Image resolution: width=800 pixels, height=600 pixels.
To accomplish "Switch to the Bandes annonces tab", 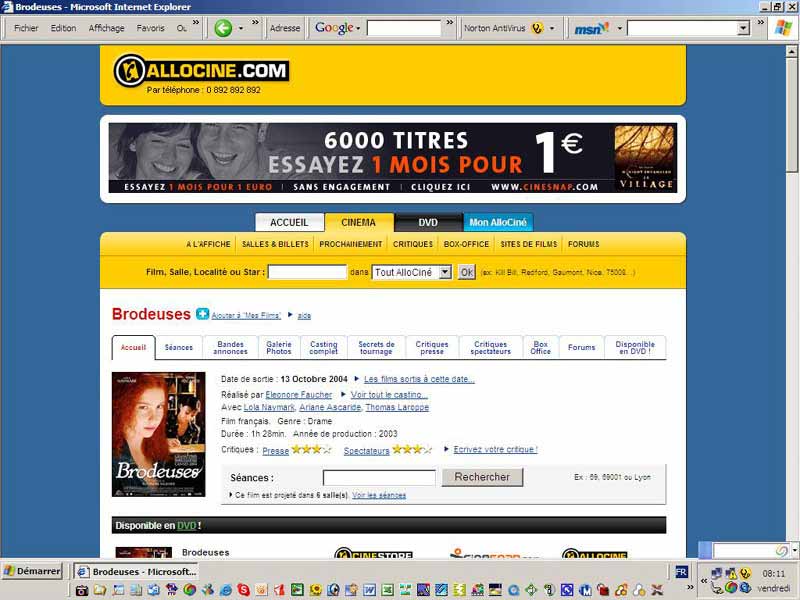I will (230, 348).
